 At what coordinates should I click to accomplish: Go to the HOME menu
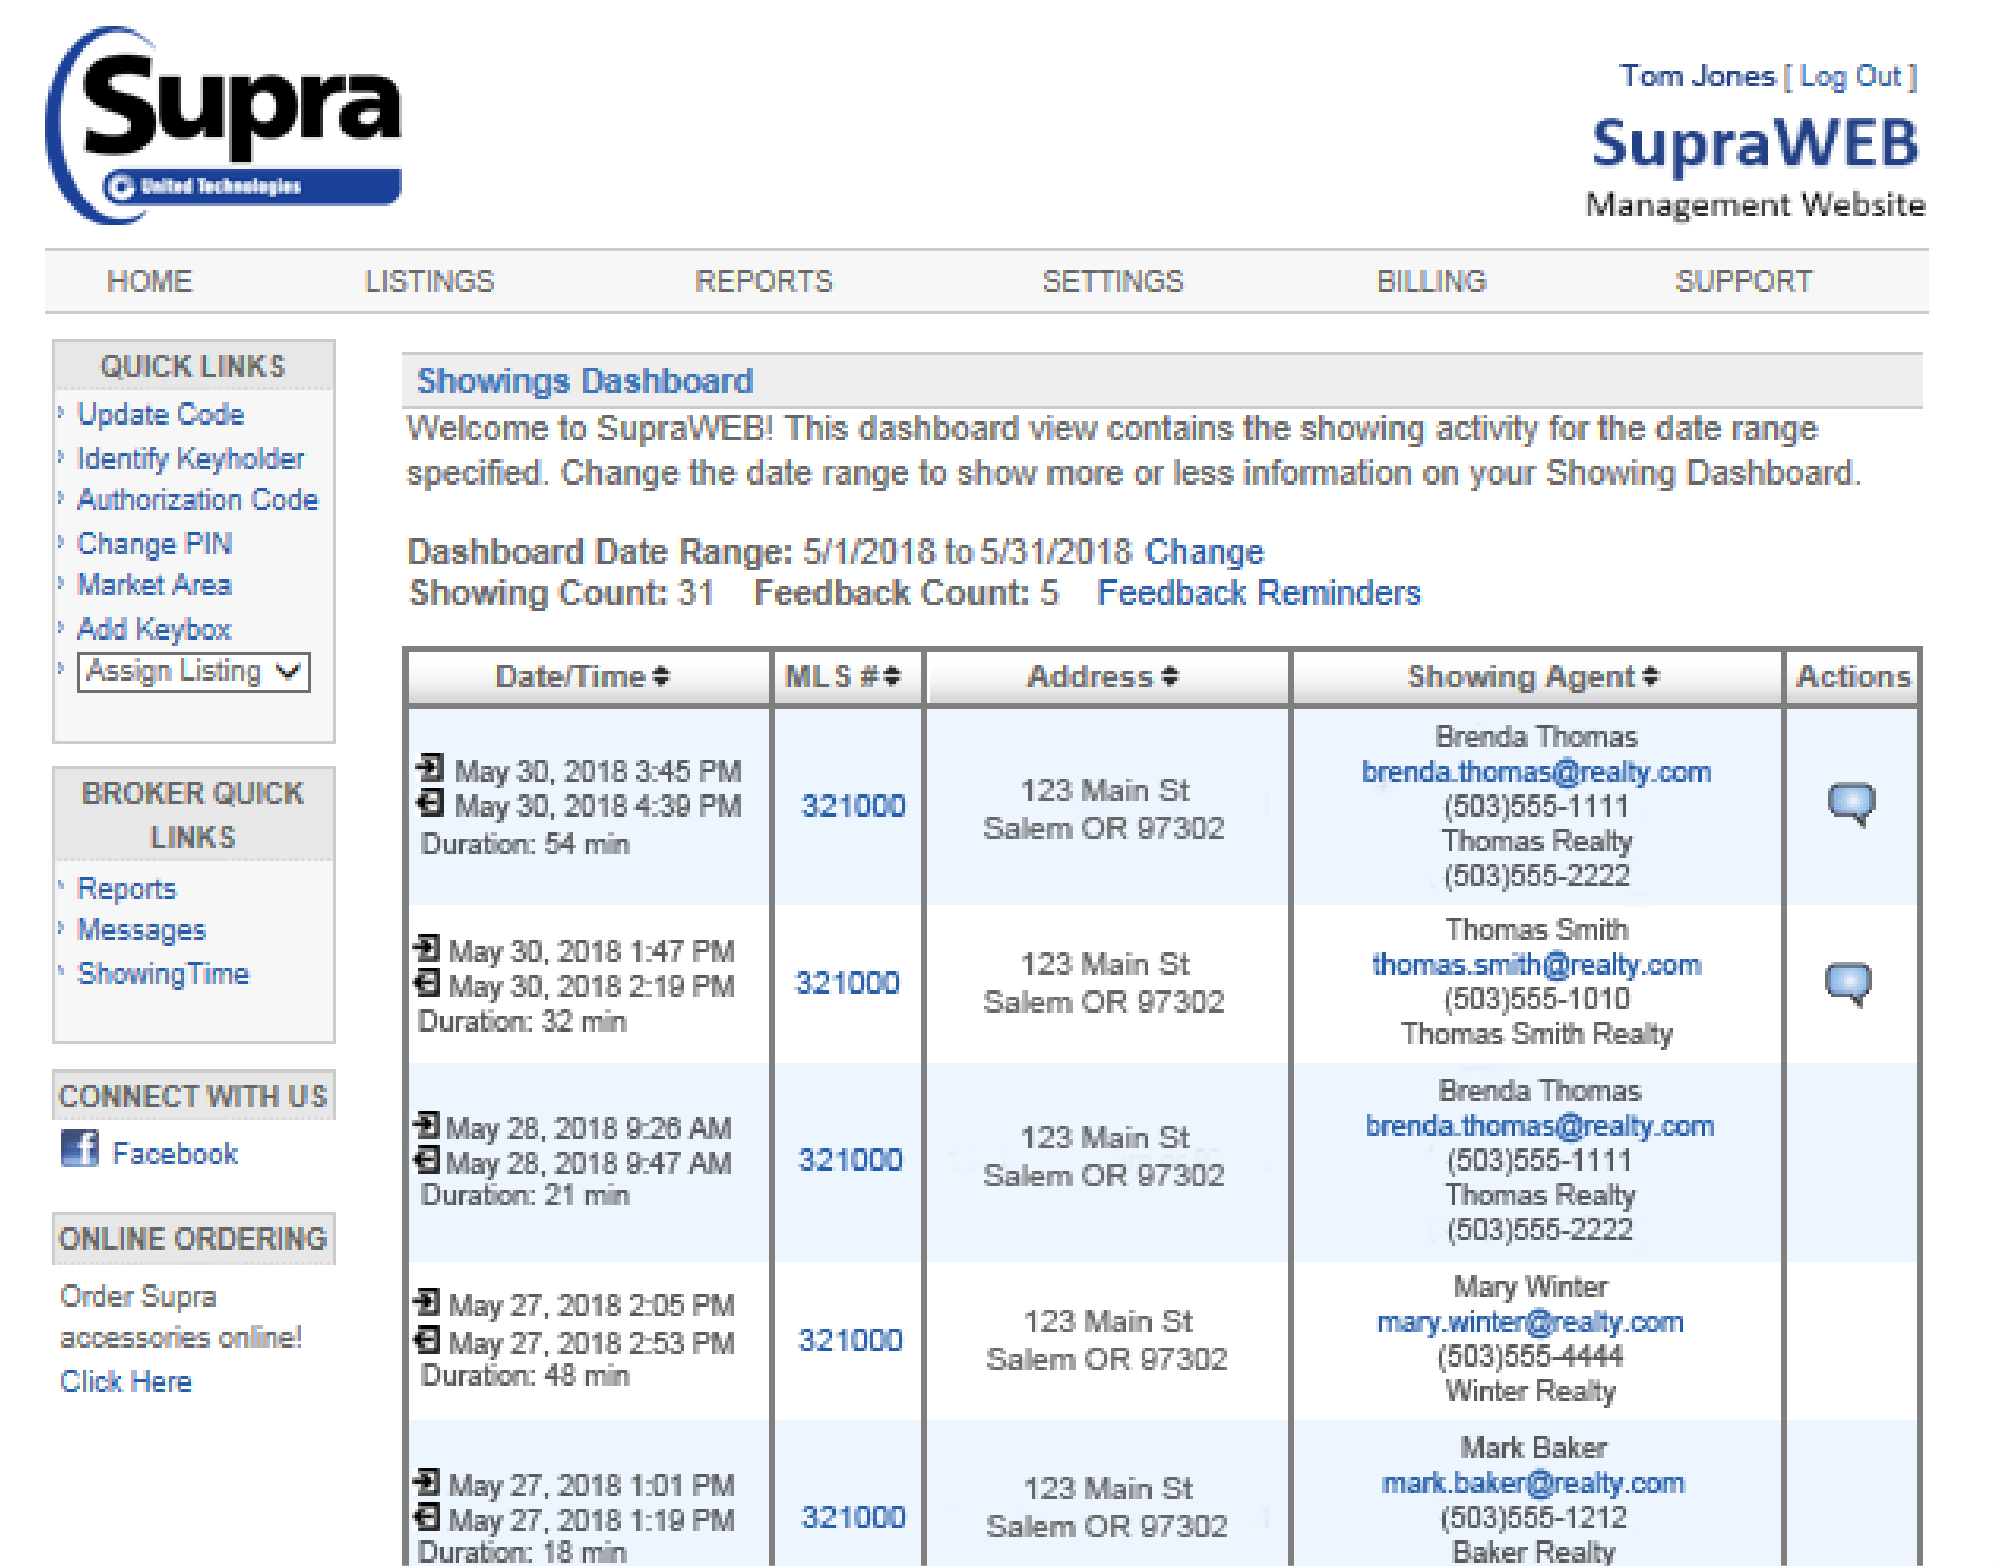[149, 281]
